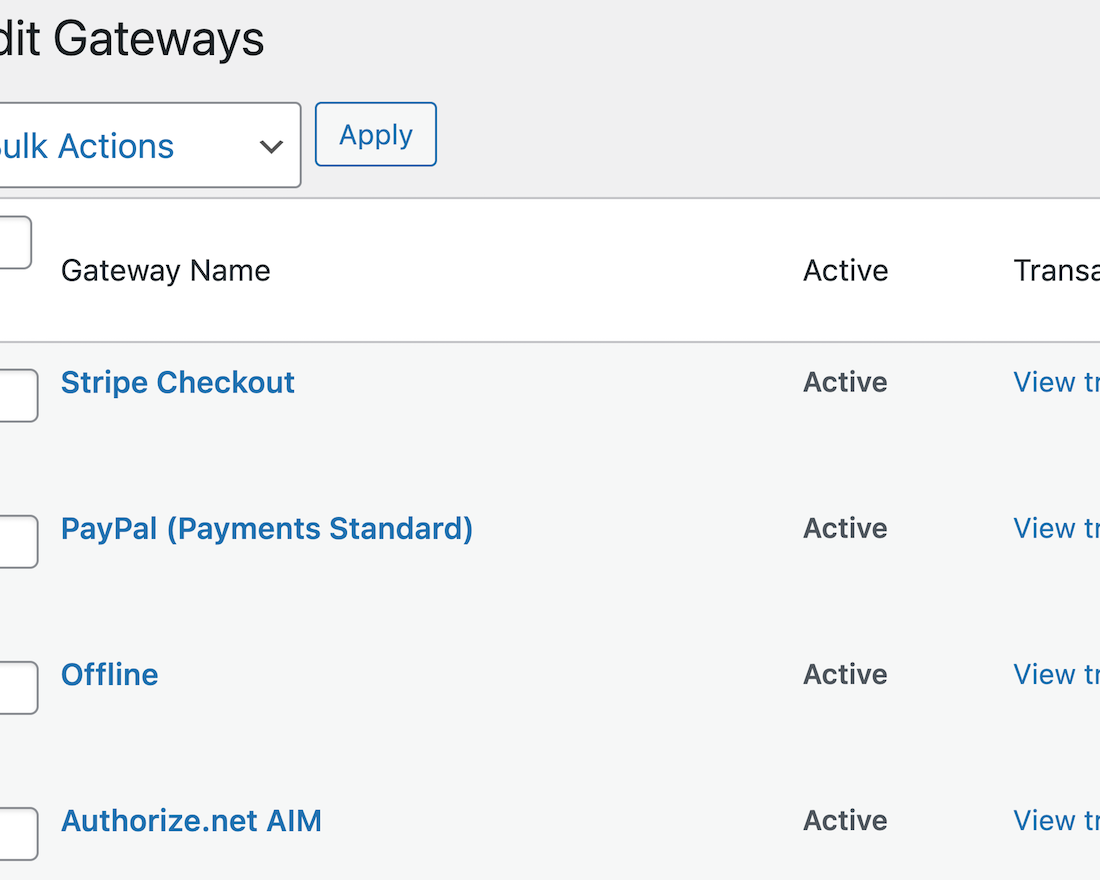Screen dimensions: 1100x880
Task: View transactions for the Offline gateway
Action: click(x=1056, y=674)
